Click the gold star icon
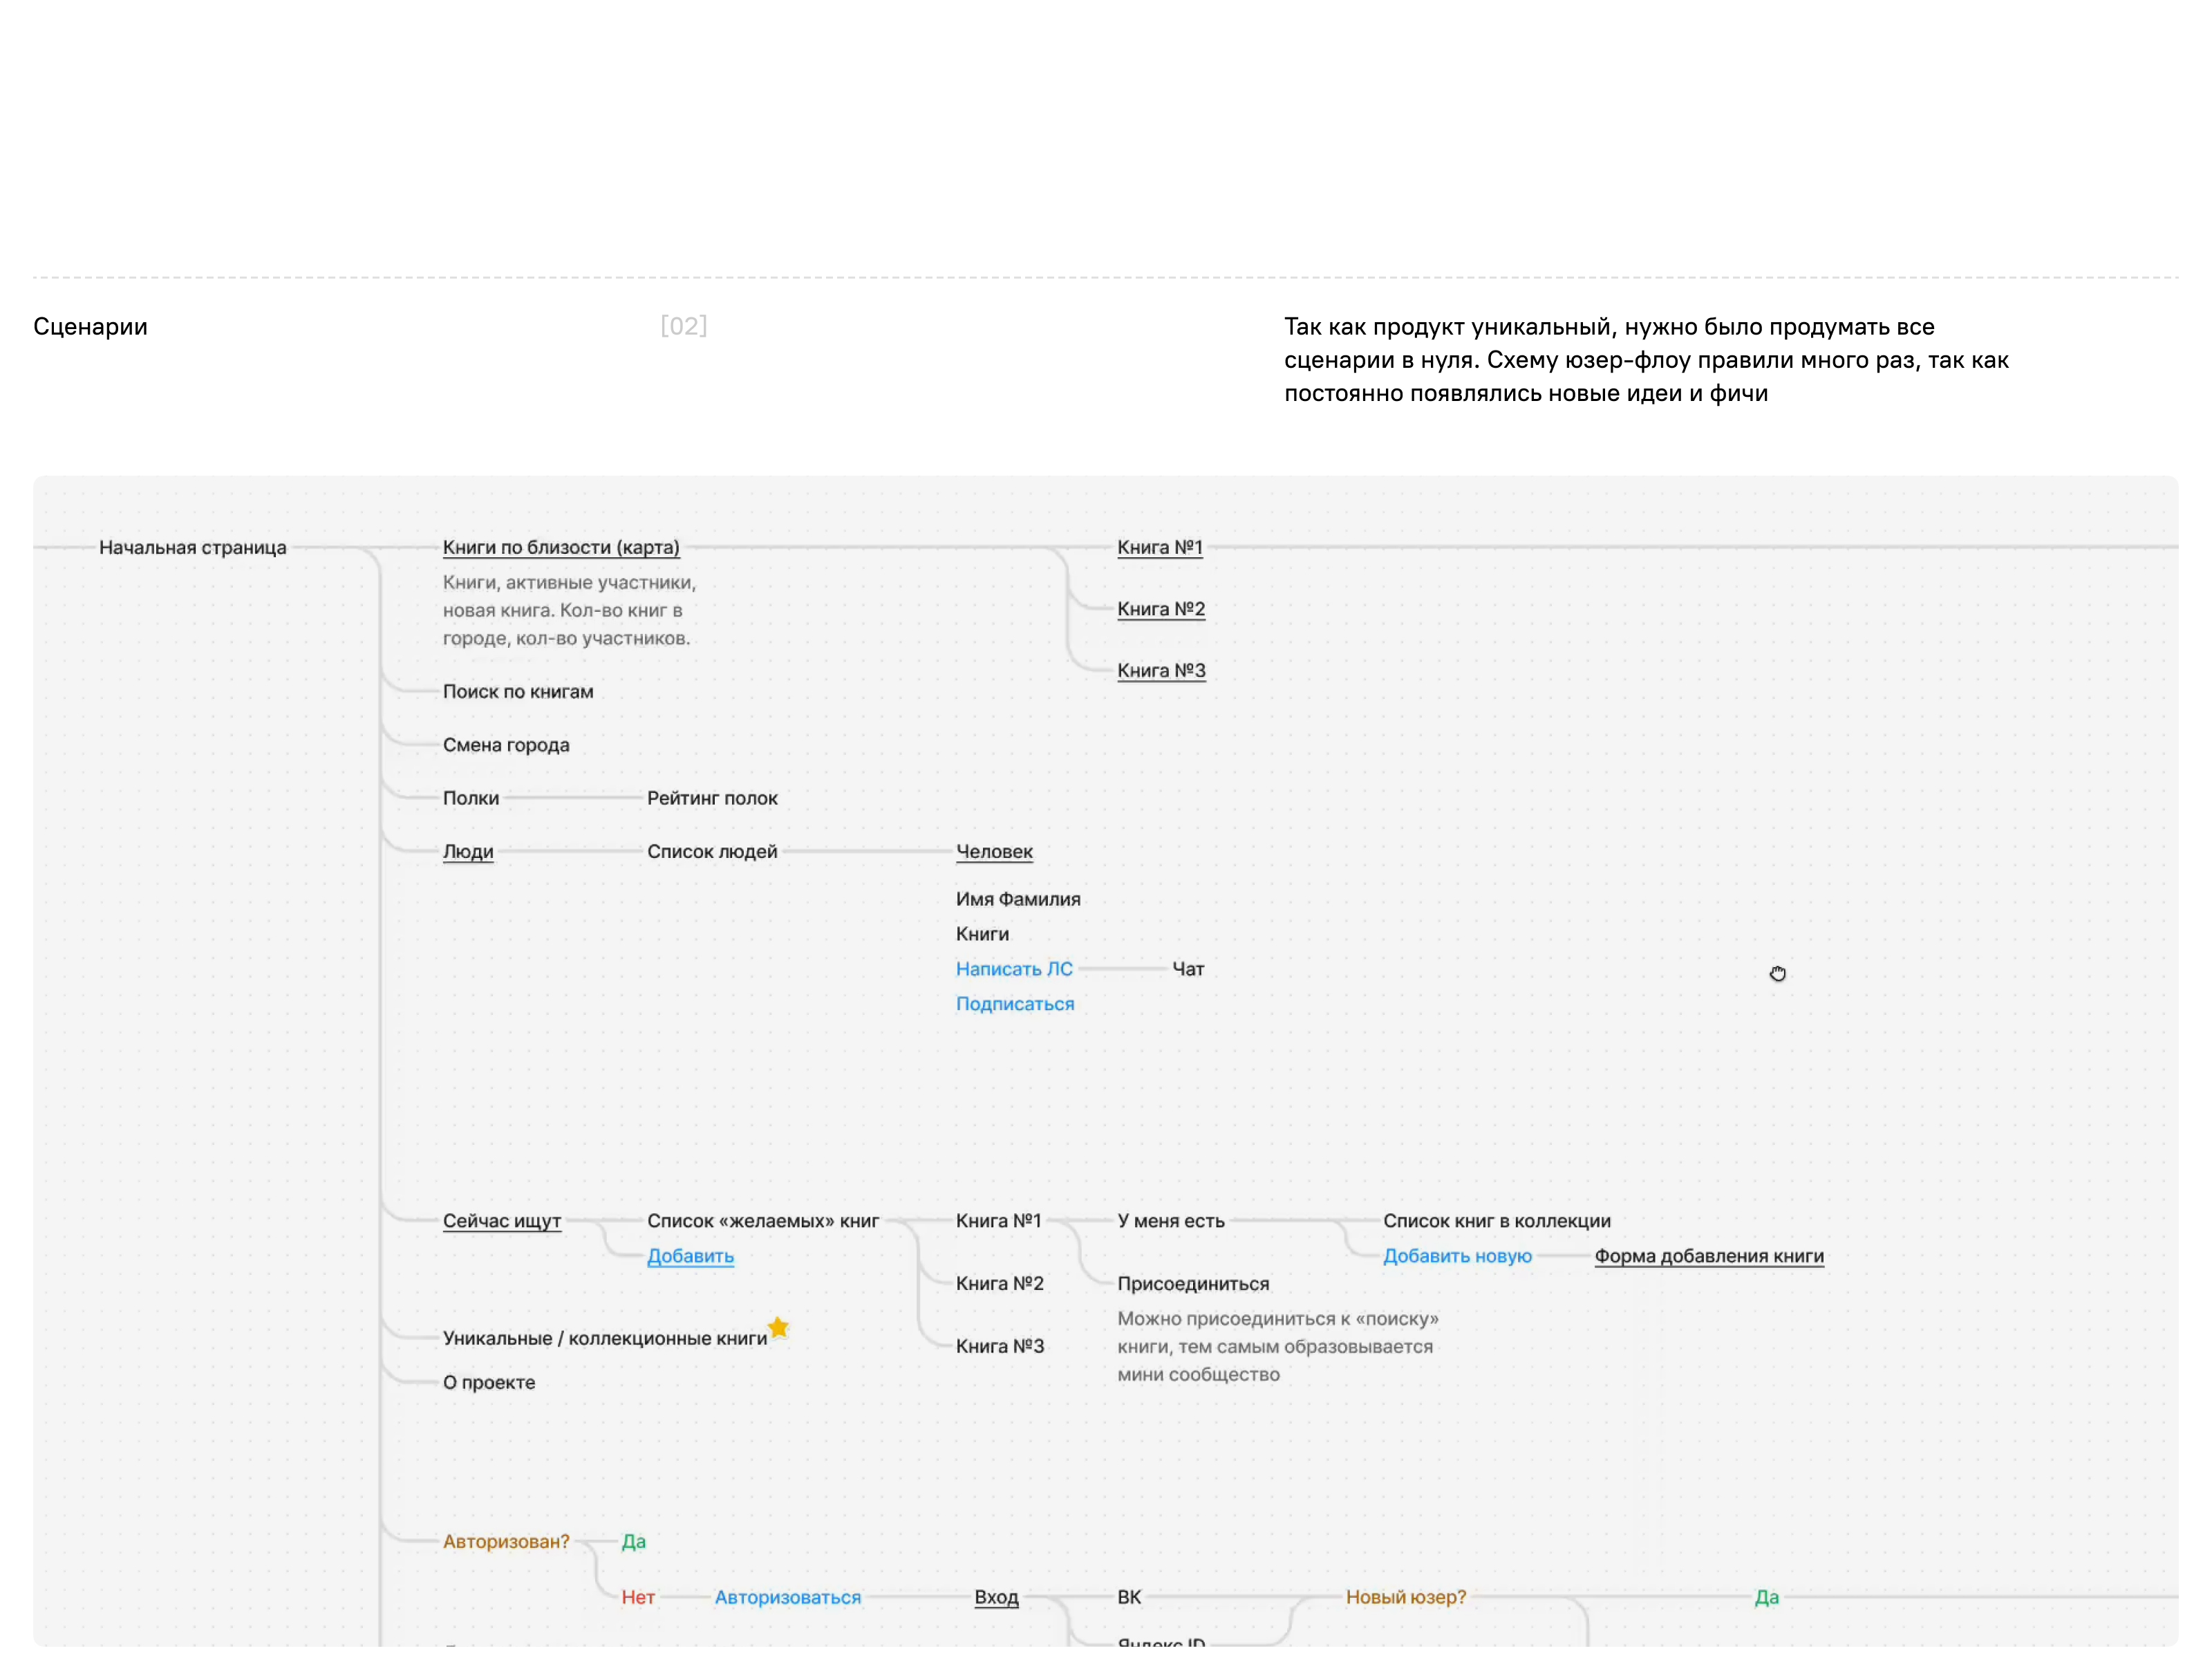Image resolution: width=2212 pixels, height=1680 pixels. click(x=778, y=1328)
